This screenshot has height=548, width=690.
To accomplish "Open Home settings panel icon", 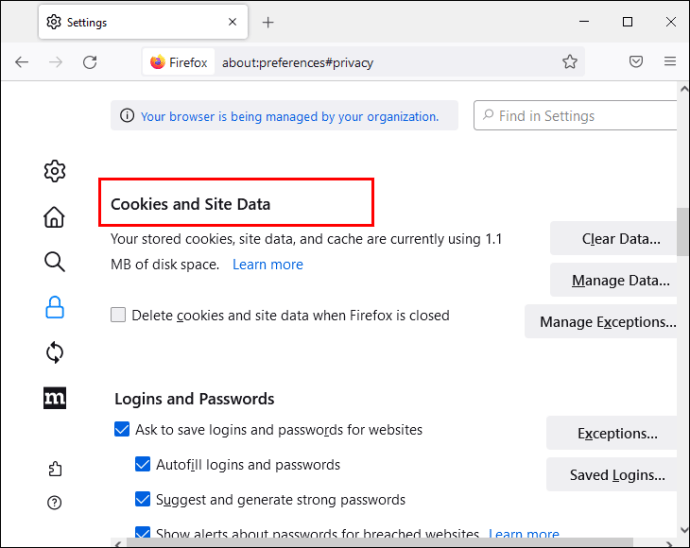I will pyautogui.click(x=55, y=217).
